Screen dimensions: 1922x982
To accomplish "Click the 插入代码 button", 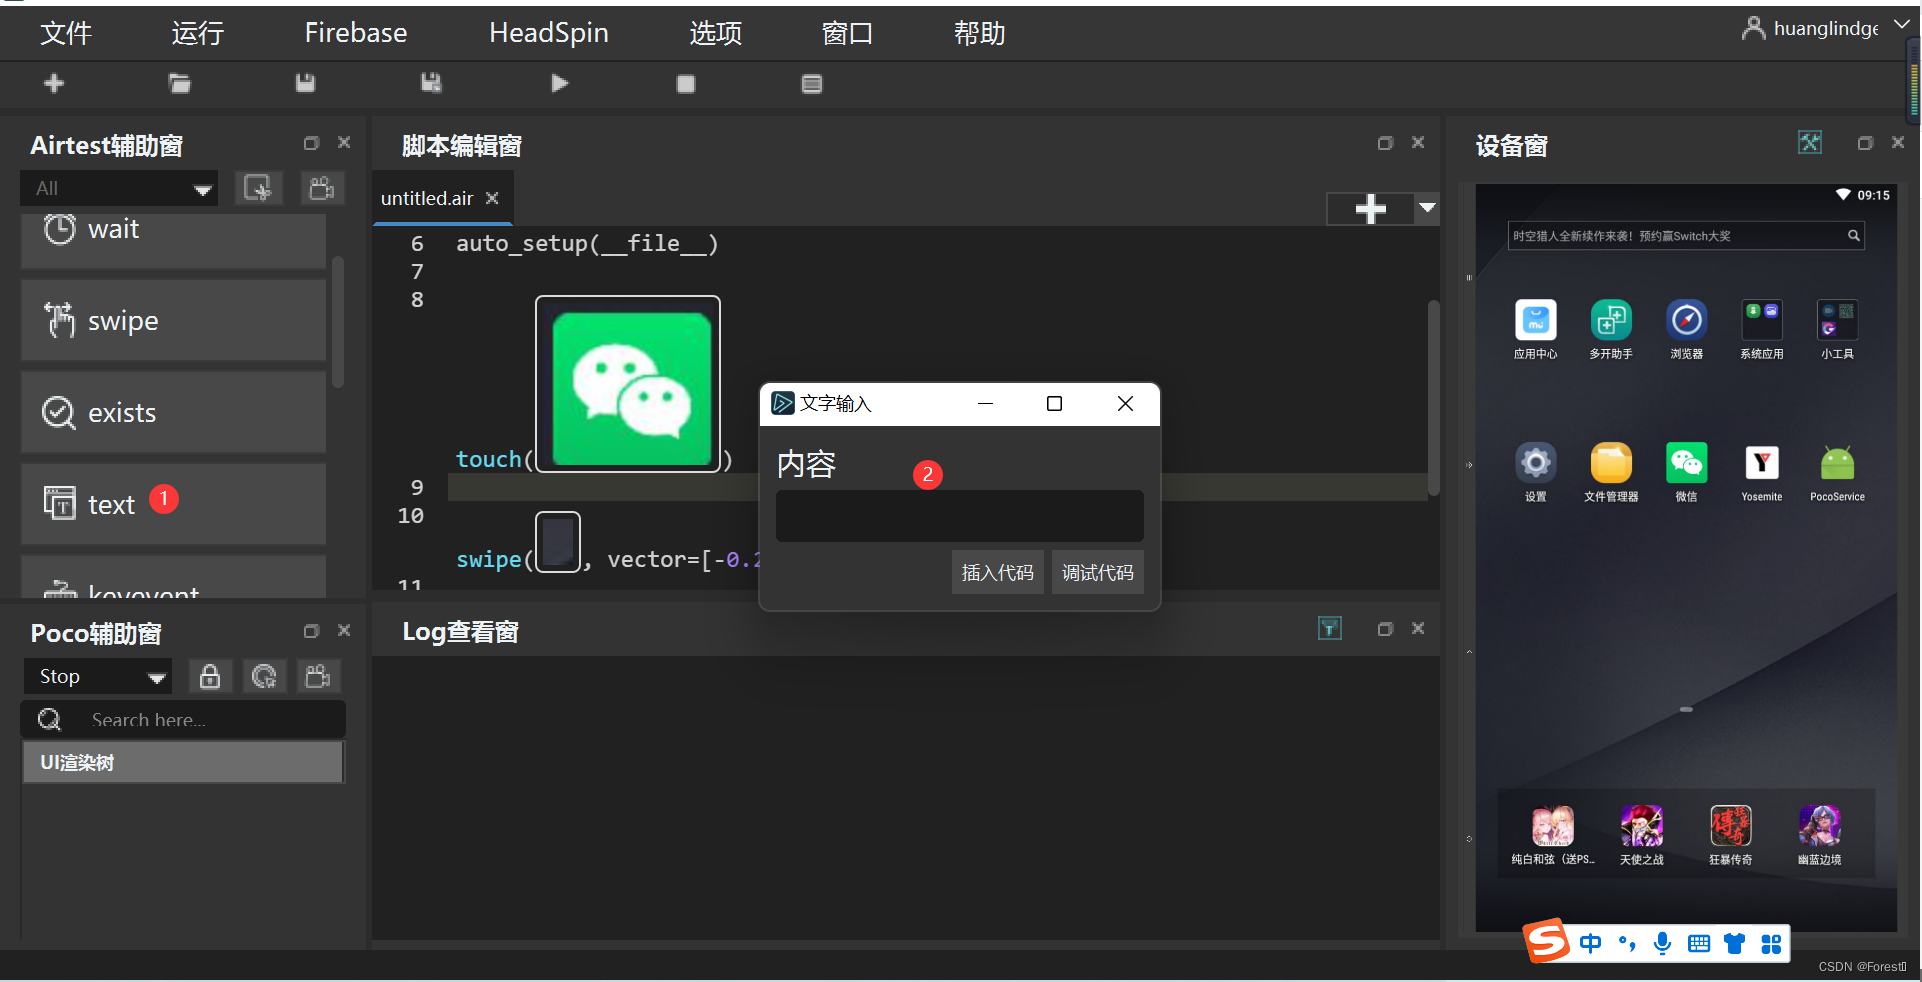I will 997,572.
